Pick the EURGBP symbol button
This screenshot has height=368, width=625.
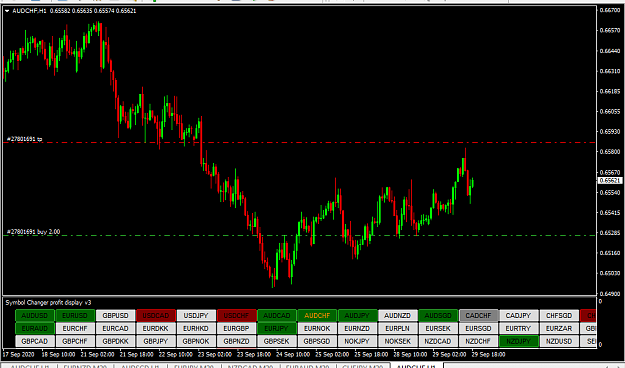click(x=236, y=329)
